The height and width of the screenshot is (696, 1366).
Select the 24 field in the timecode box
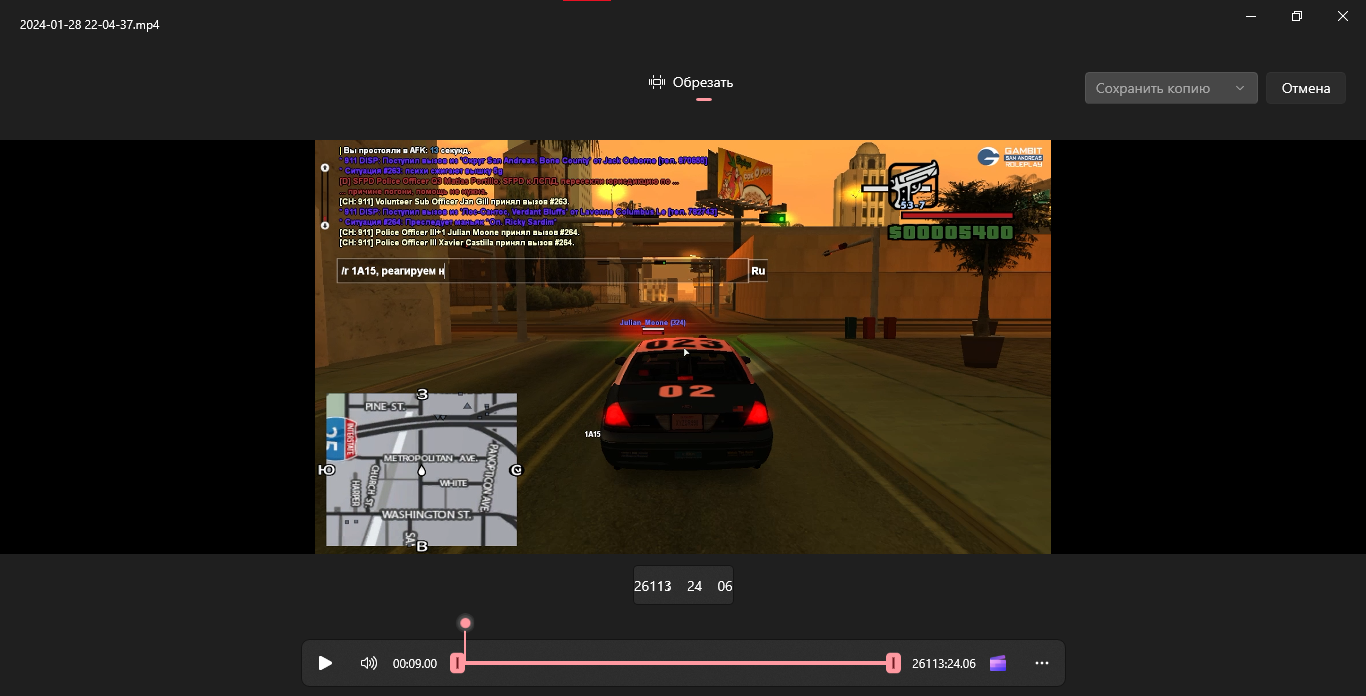(x=694, y=586)
